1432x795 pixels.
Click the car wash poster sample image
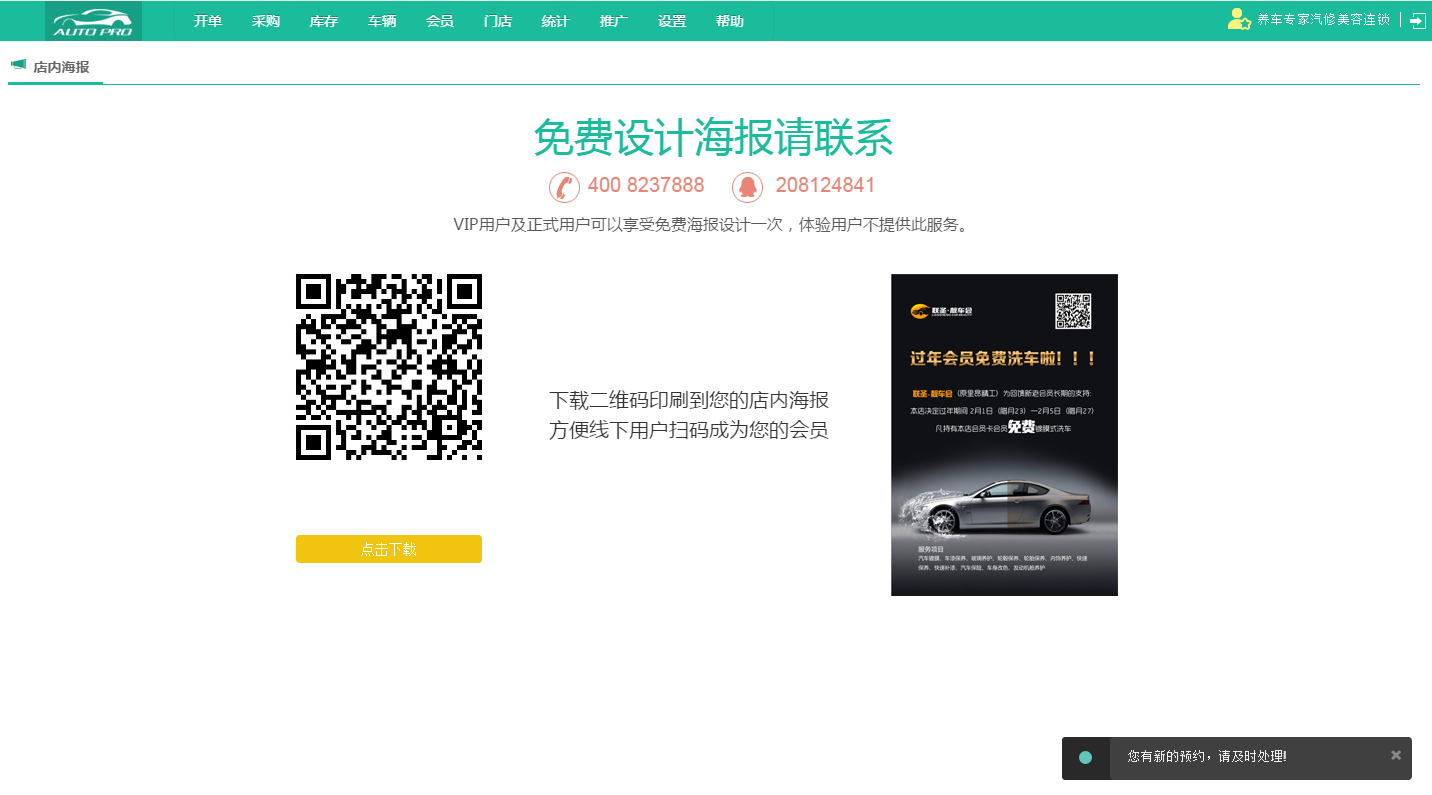tap(1004, 435)
